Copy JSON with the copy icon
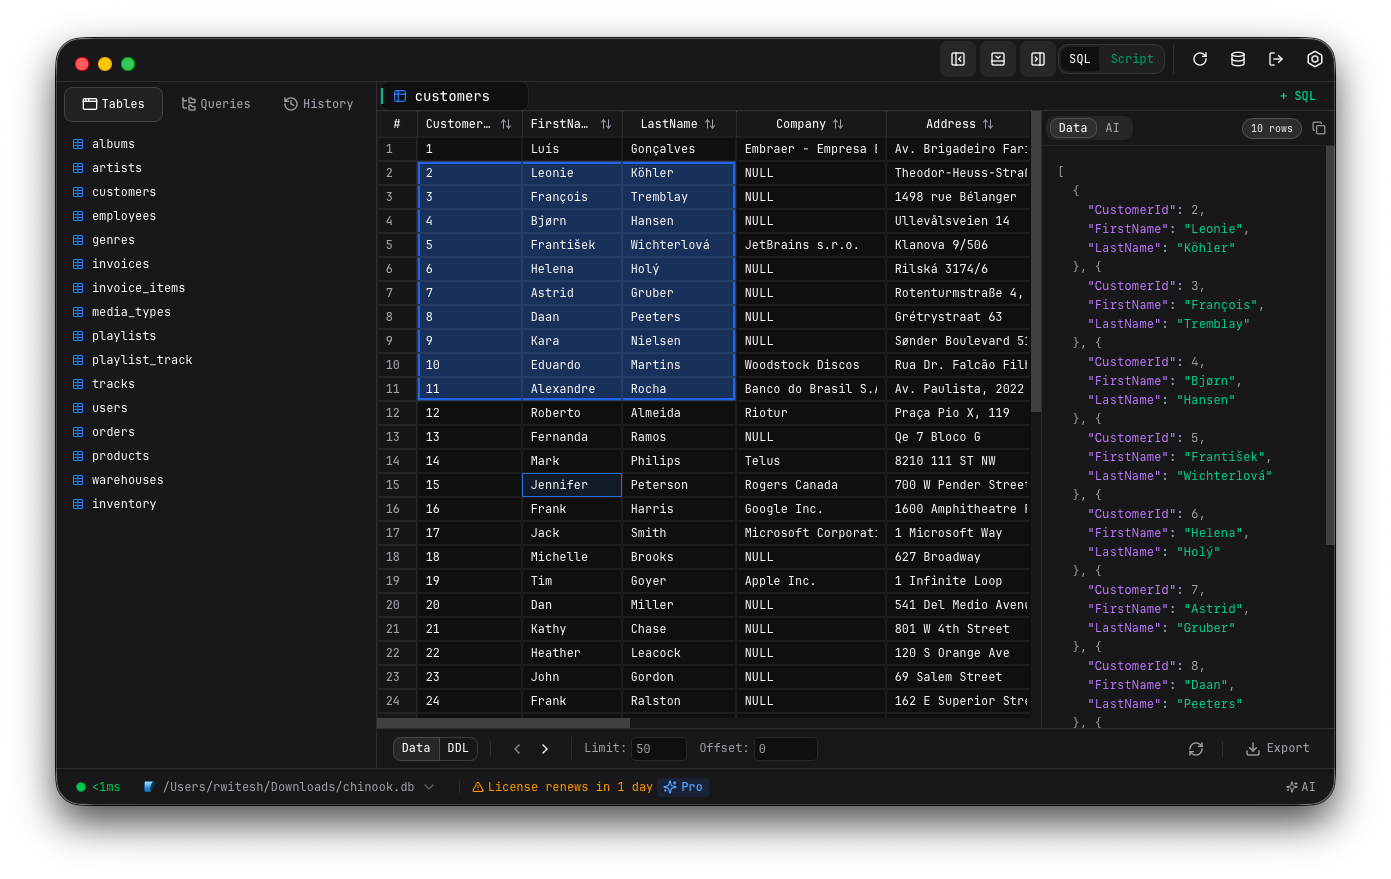Viewport: 1391px width, 879px height. point(1318,128)
